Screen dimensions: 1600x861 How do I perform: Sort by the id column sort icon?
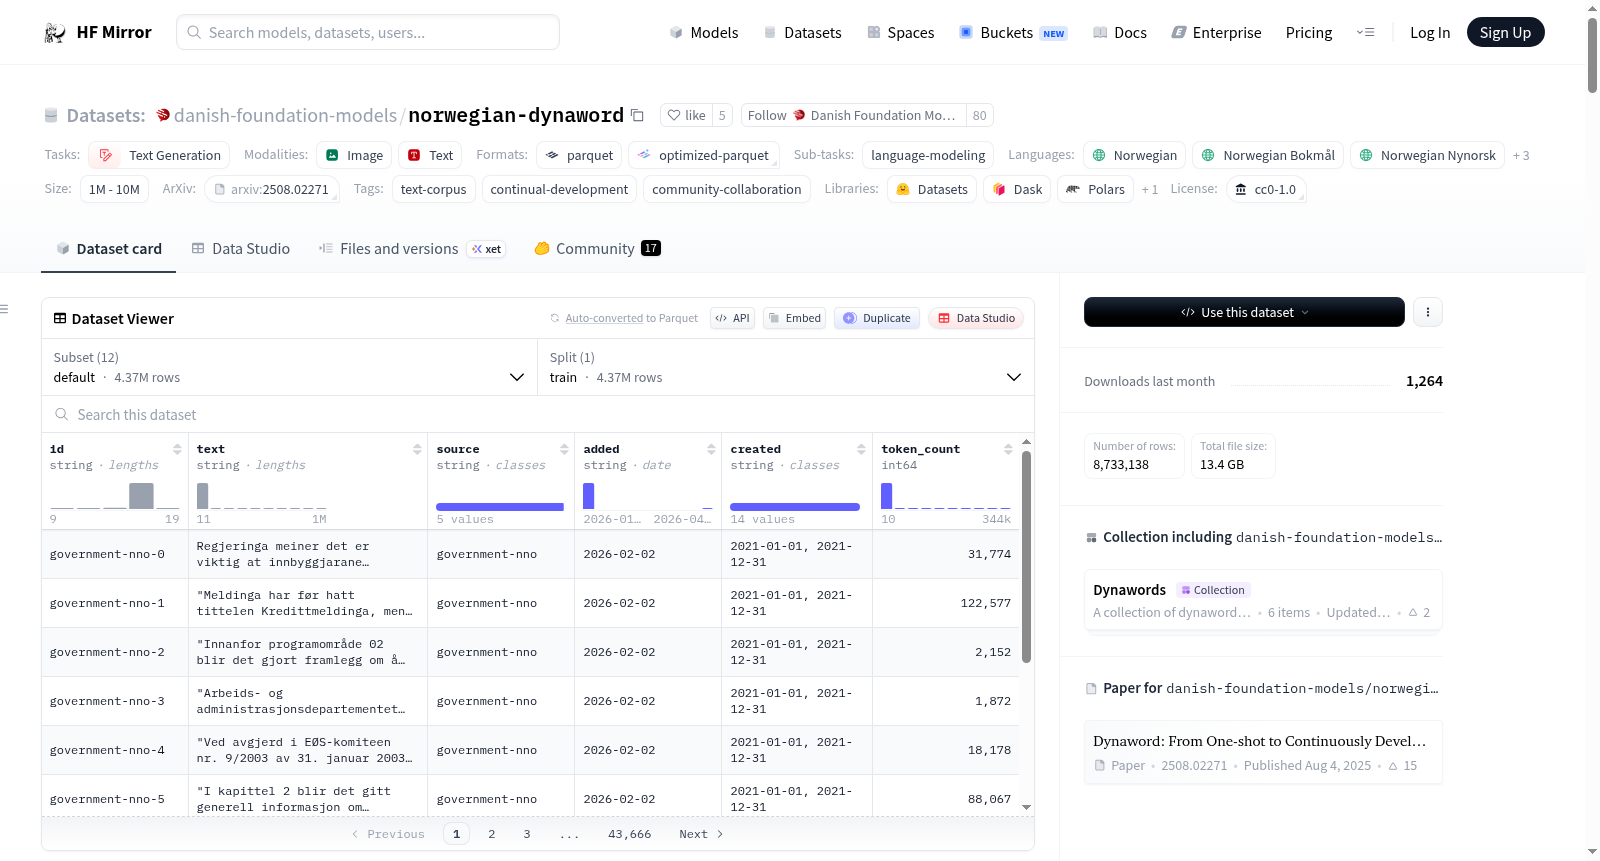pos(177,449)
